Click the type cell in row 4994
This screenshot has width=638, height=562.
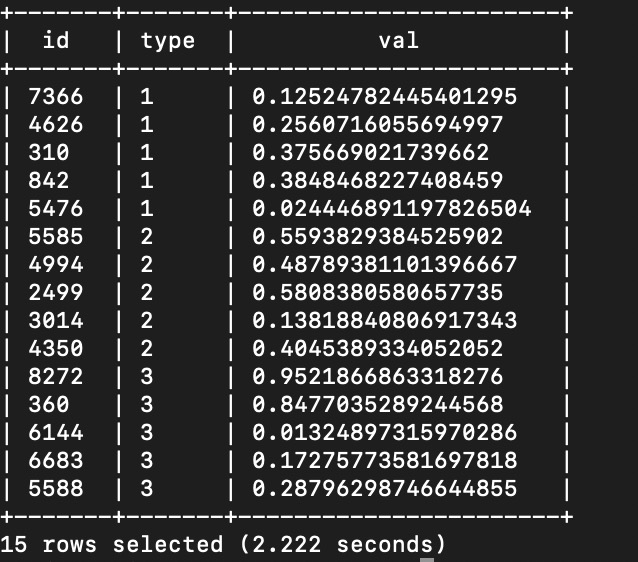pyautogui.click(x=147, y=265)
